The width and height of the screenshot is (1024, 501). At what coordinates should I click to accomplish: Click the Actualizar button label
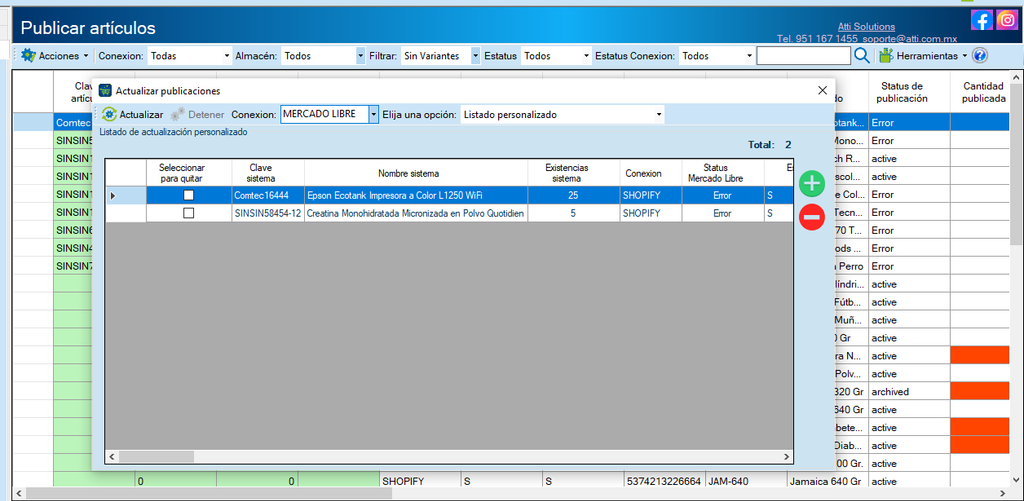click(141, 114)
